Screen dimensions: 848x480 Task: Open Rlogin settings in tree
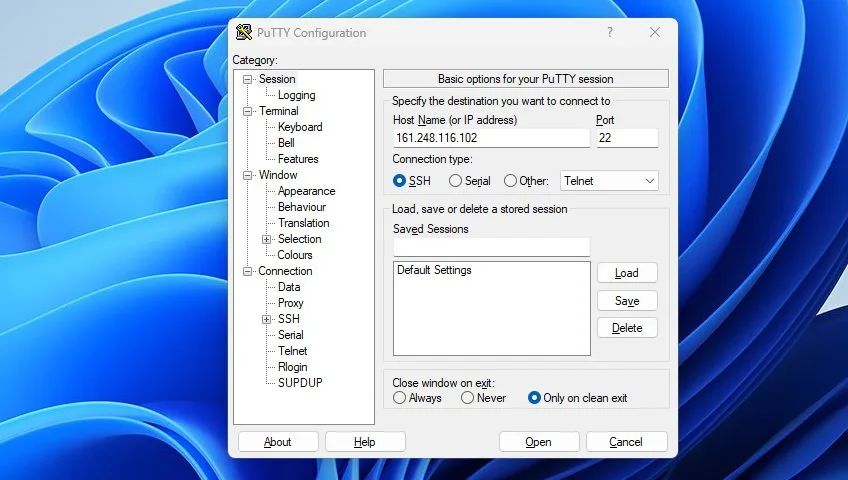293,367
